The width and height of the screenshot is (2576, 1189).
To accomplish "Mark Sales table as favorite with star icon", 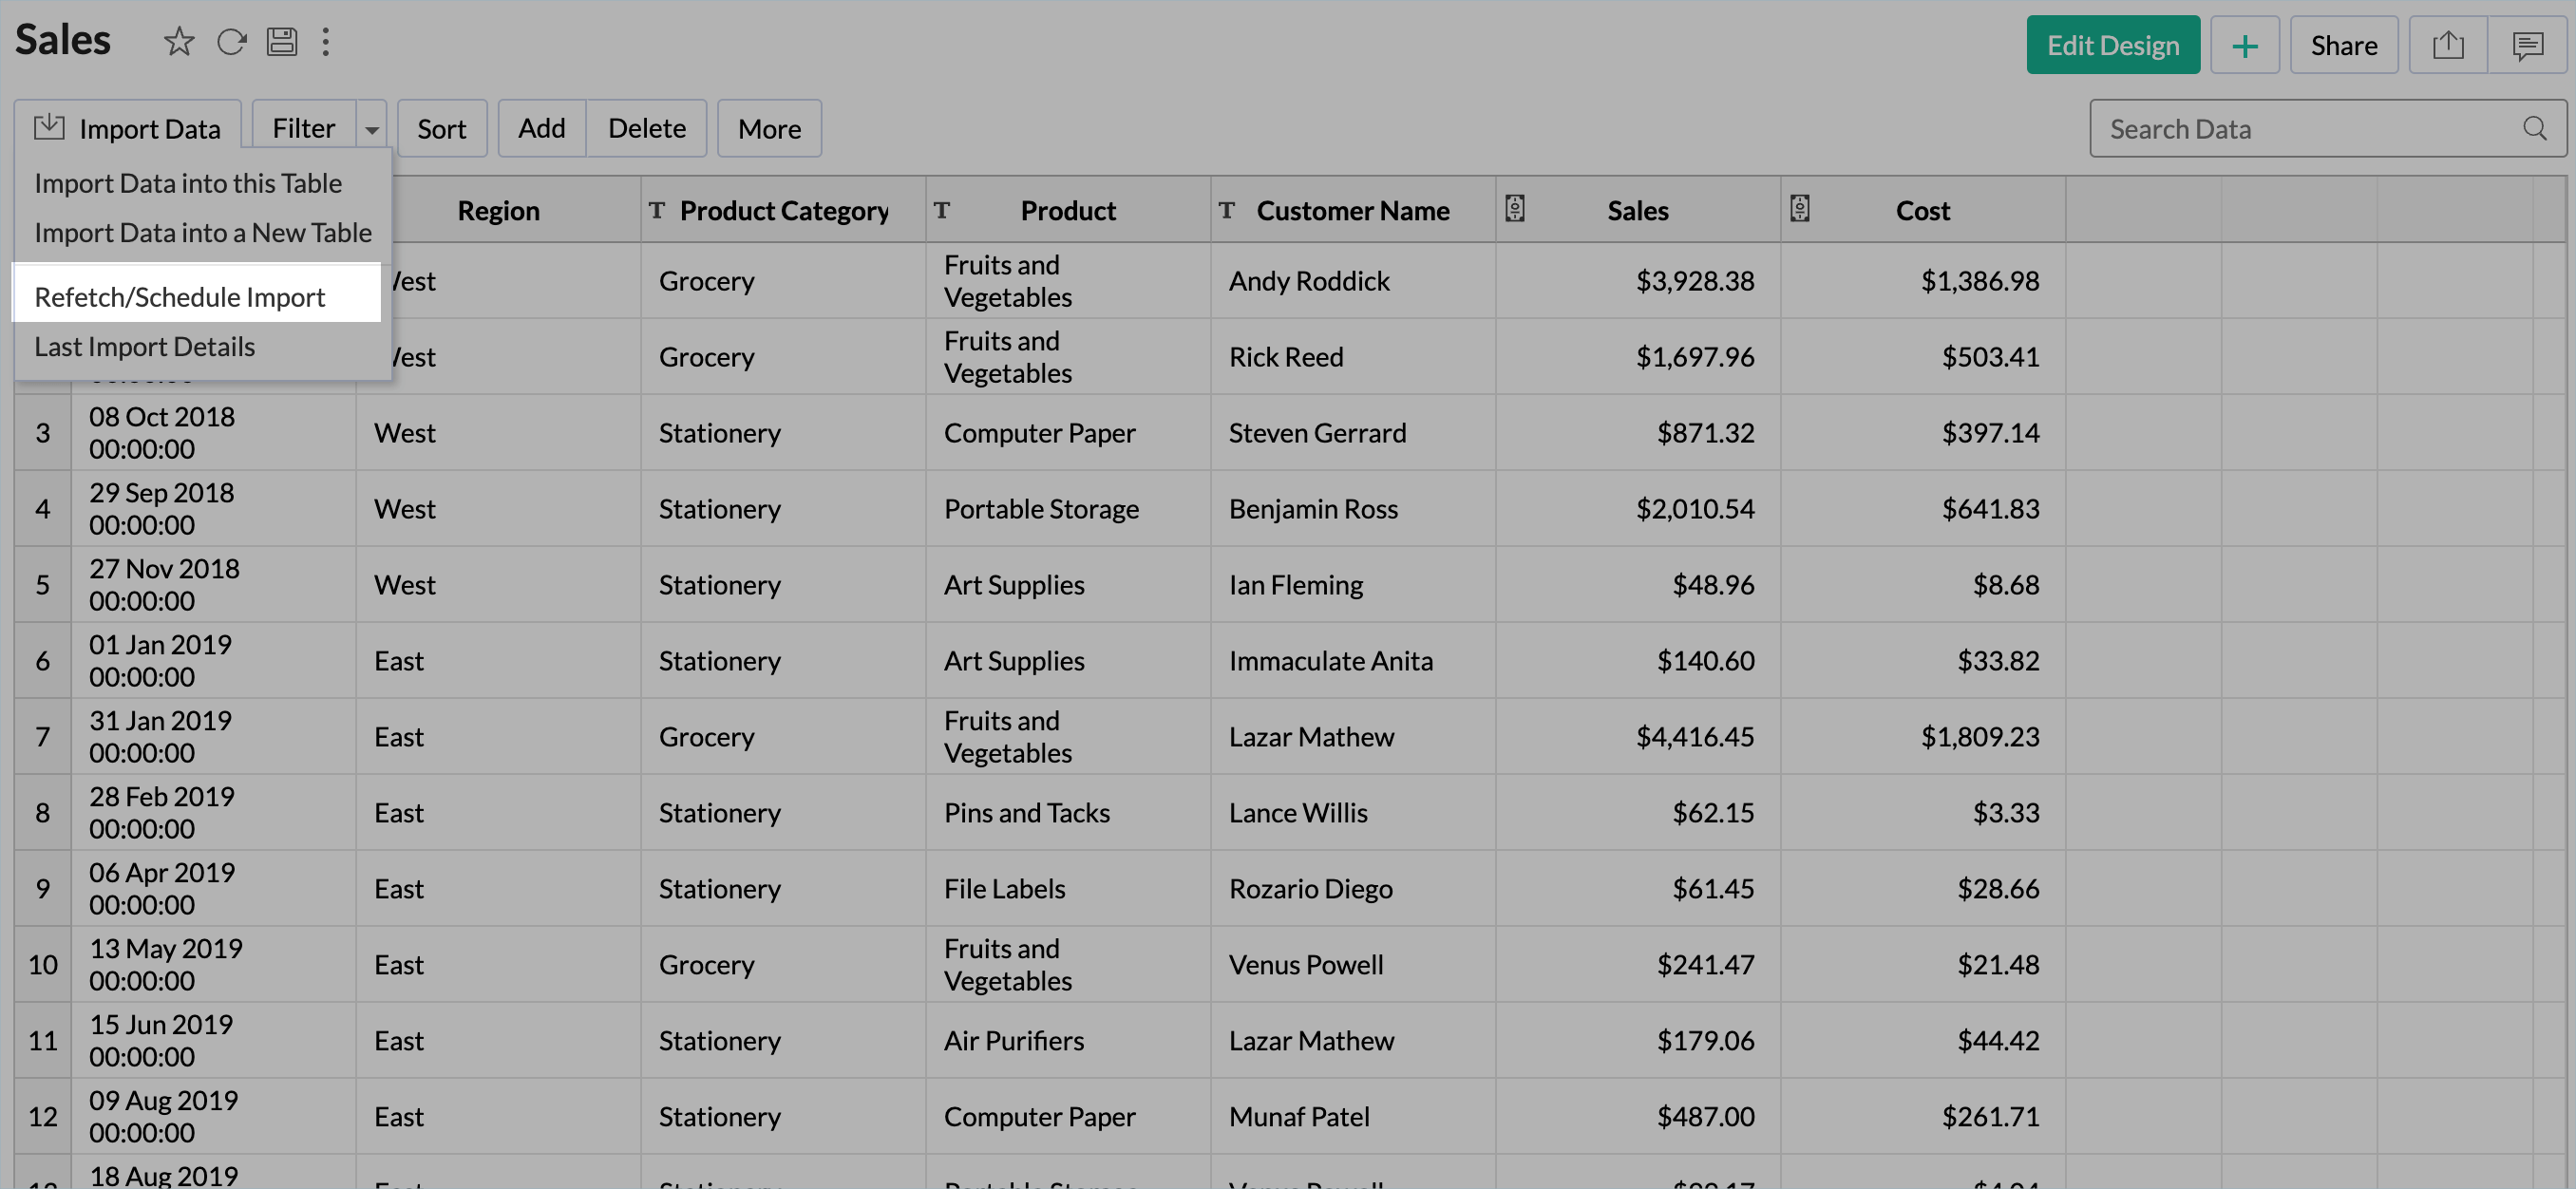I will (178, 42).
